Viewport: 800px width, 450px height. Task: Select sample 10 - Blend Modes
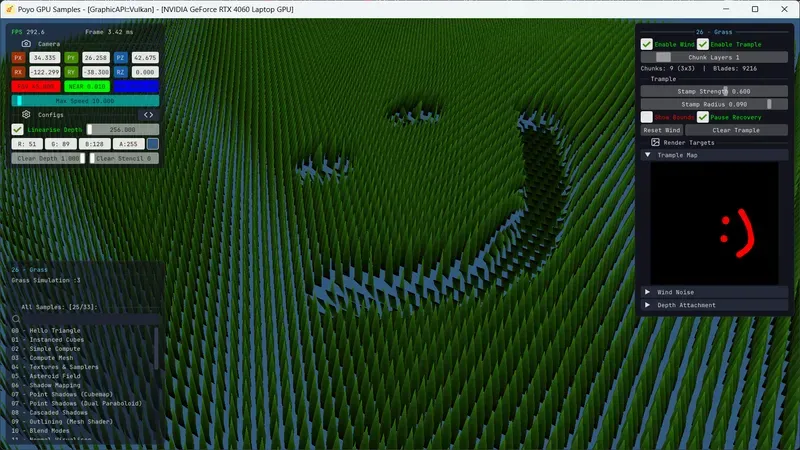point(40,431)
